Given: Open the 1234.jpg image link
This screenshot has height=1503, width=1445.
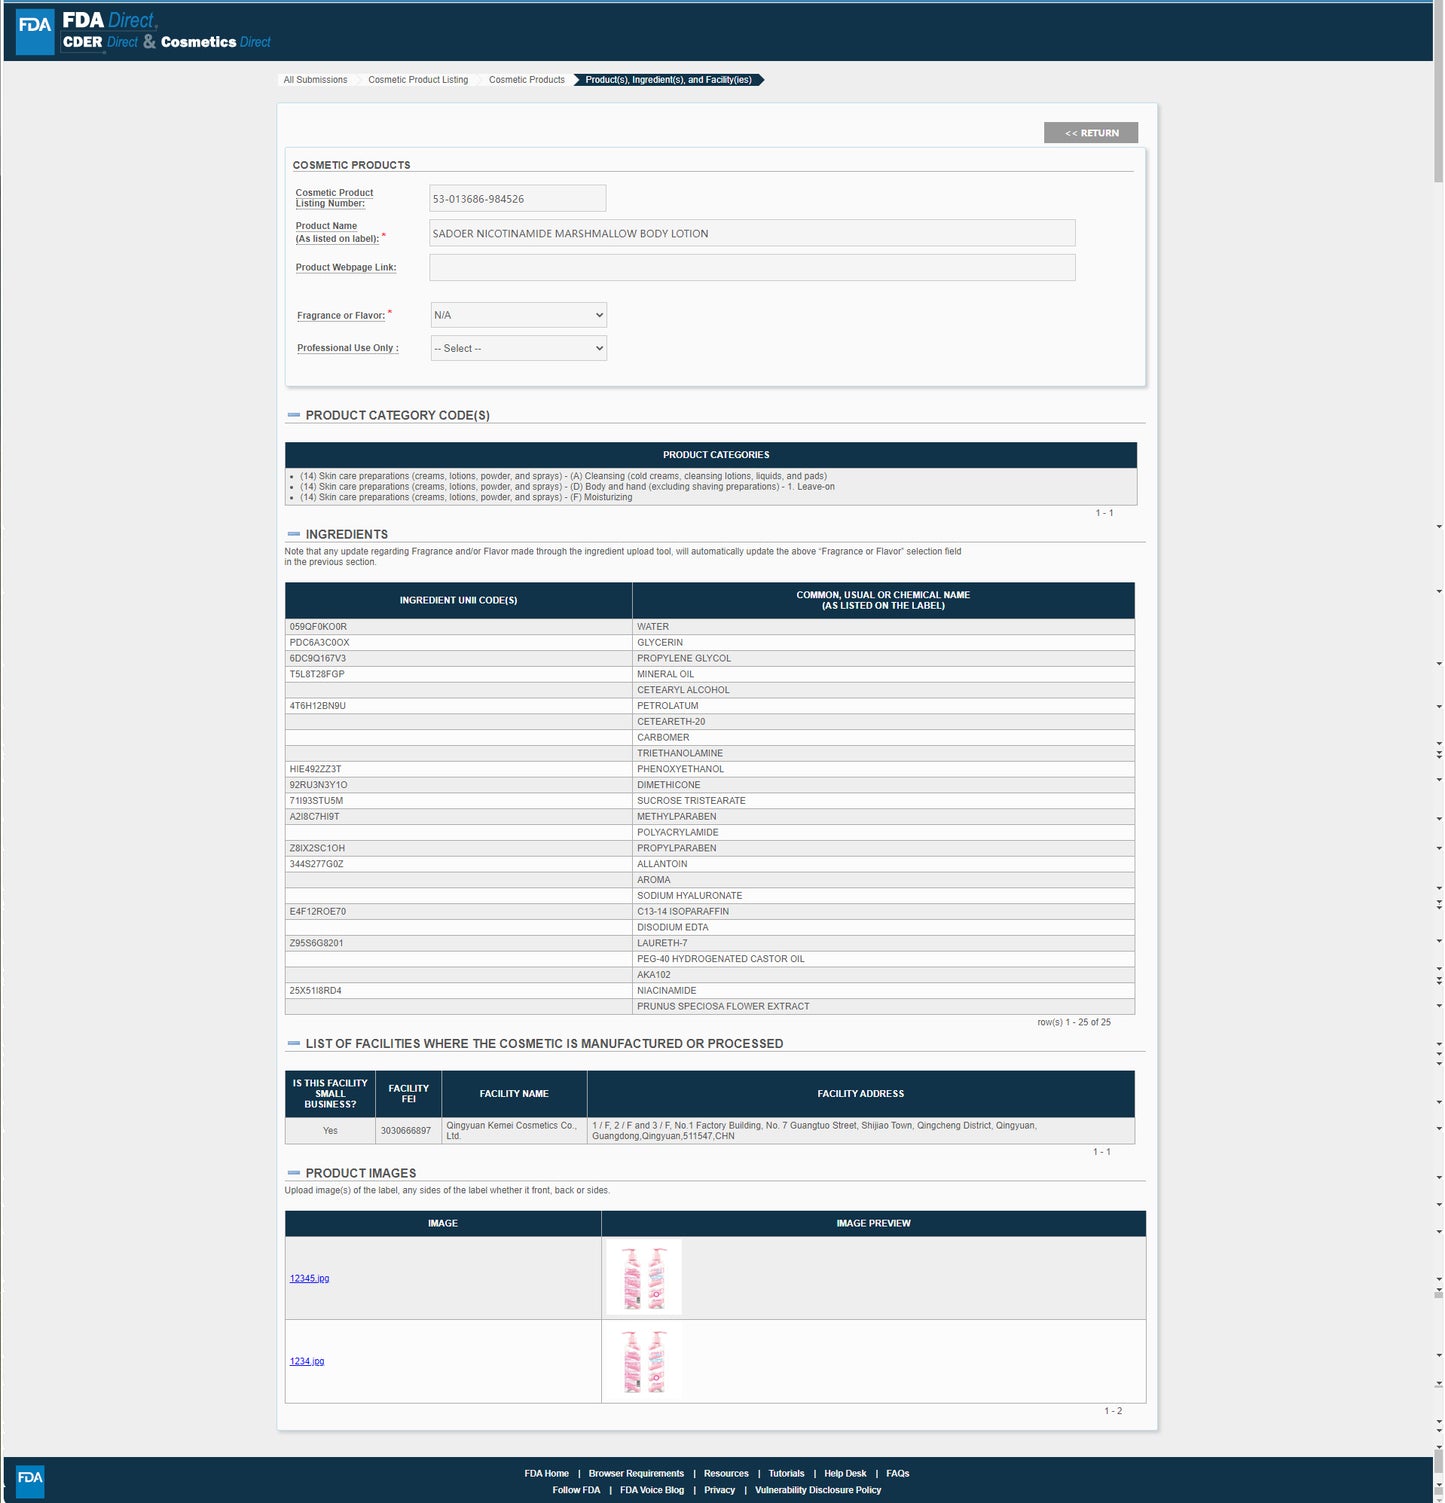Looking at the screenshot, I should pyautogui.click(x=307, y=1362).
